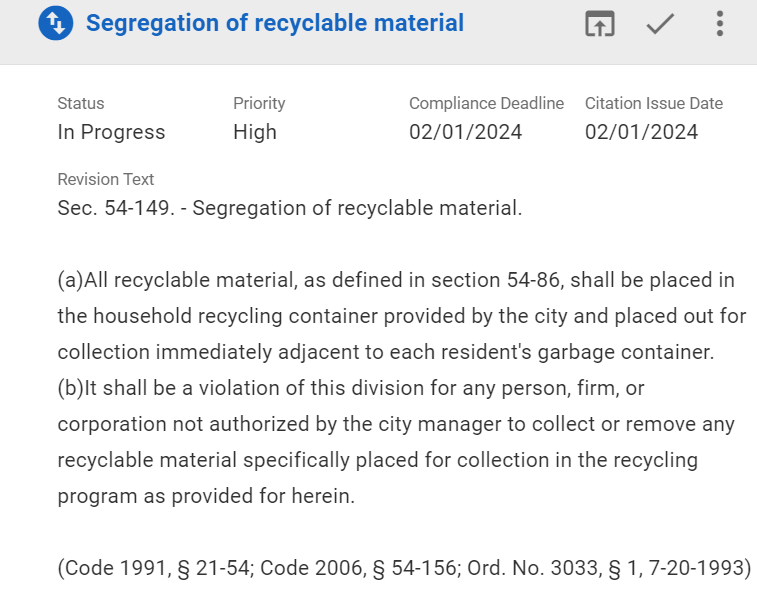Click the blue up-down arrows violation icon

[55, 24]
